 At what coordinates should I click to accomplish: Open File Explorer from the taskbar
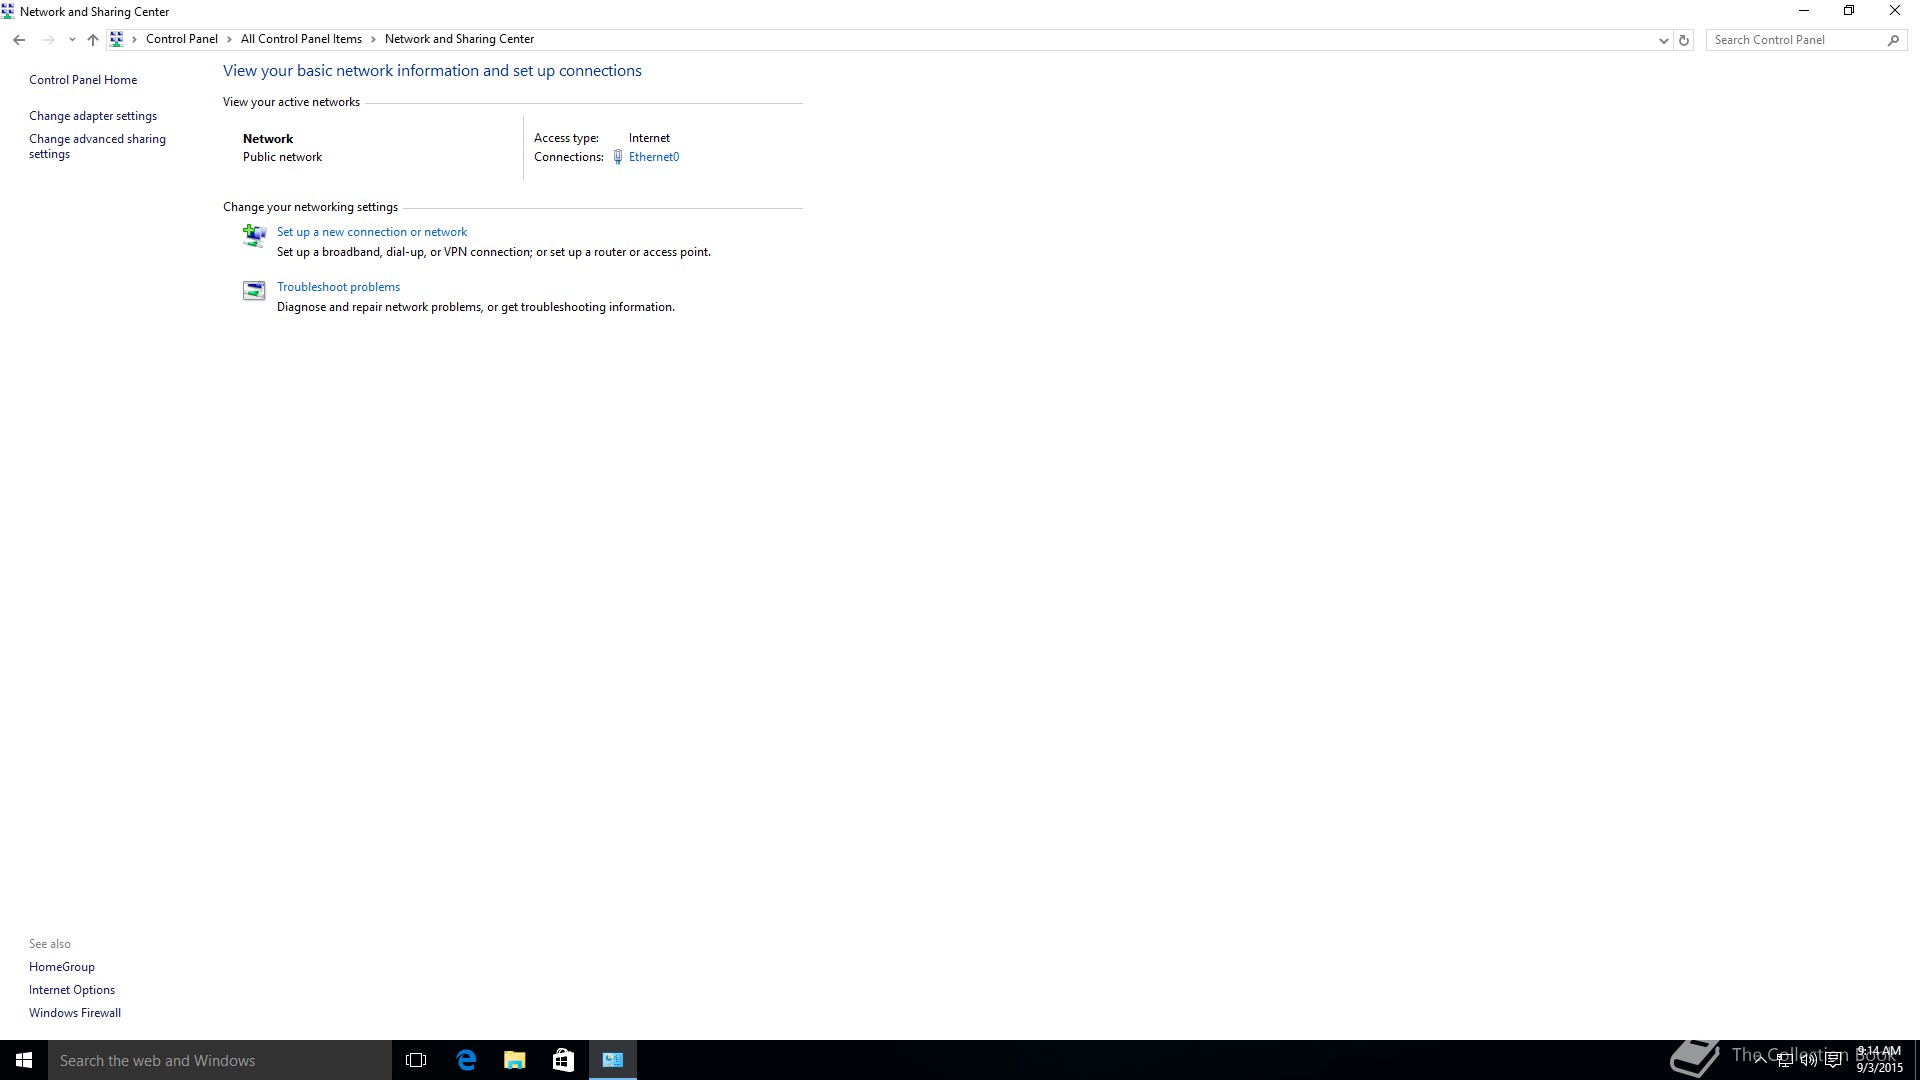coord(515,1060)
